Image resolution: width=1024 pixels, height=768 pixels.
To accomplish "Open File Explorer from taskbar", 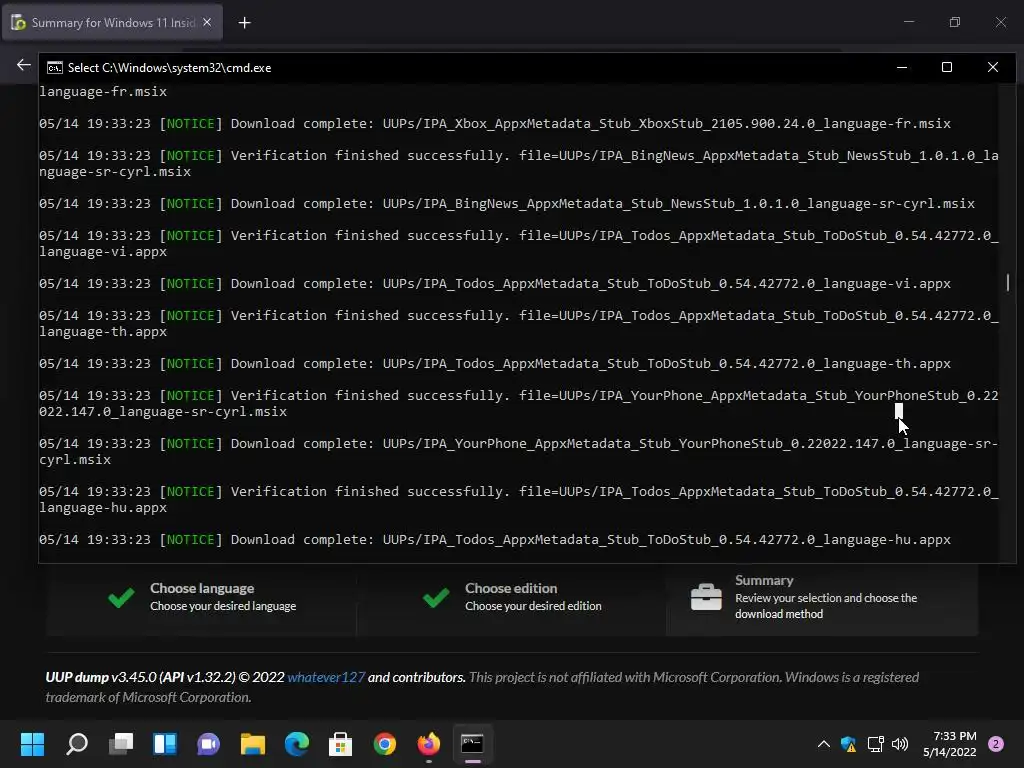I will 252,744.
